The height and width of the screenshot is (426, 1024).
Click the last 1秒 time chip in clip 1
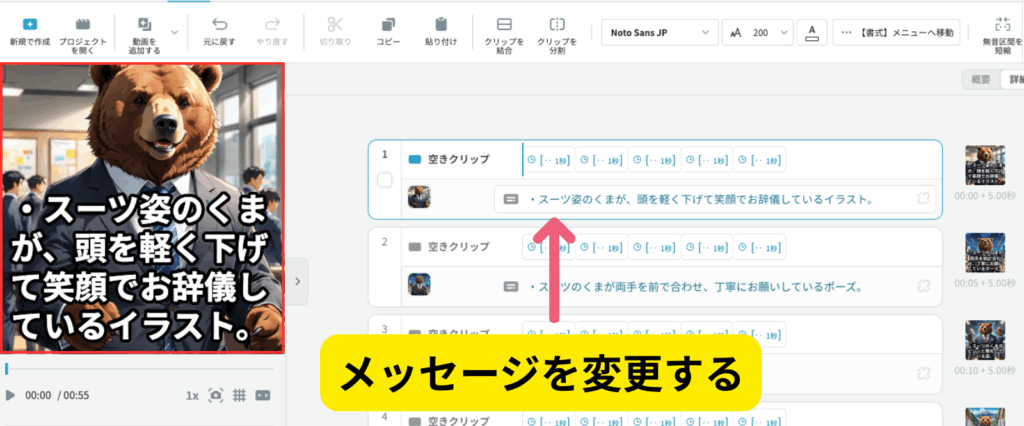click(760, 159)
